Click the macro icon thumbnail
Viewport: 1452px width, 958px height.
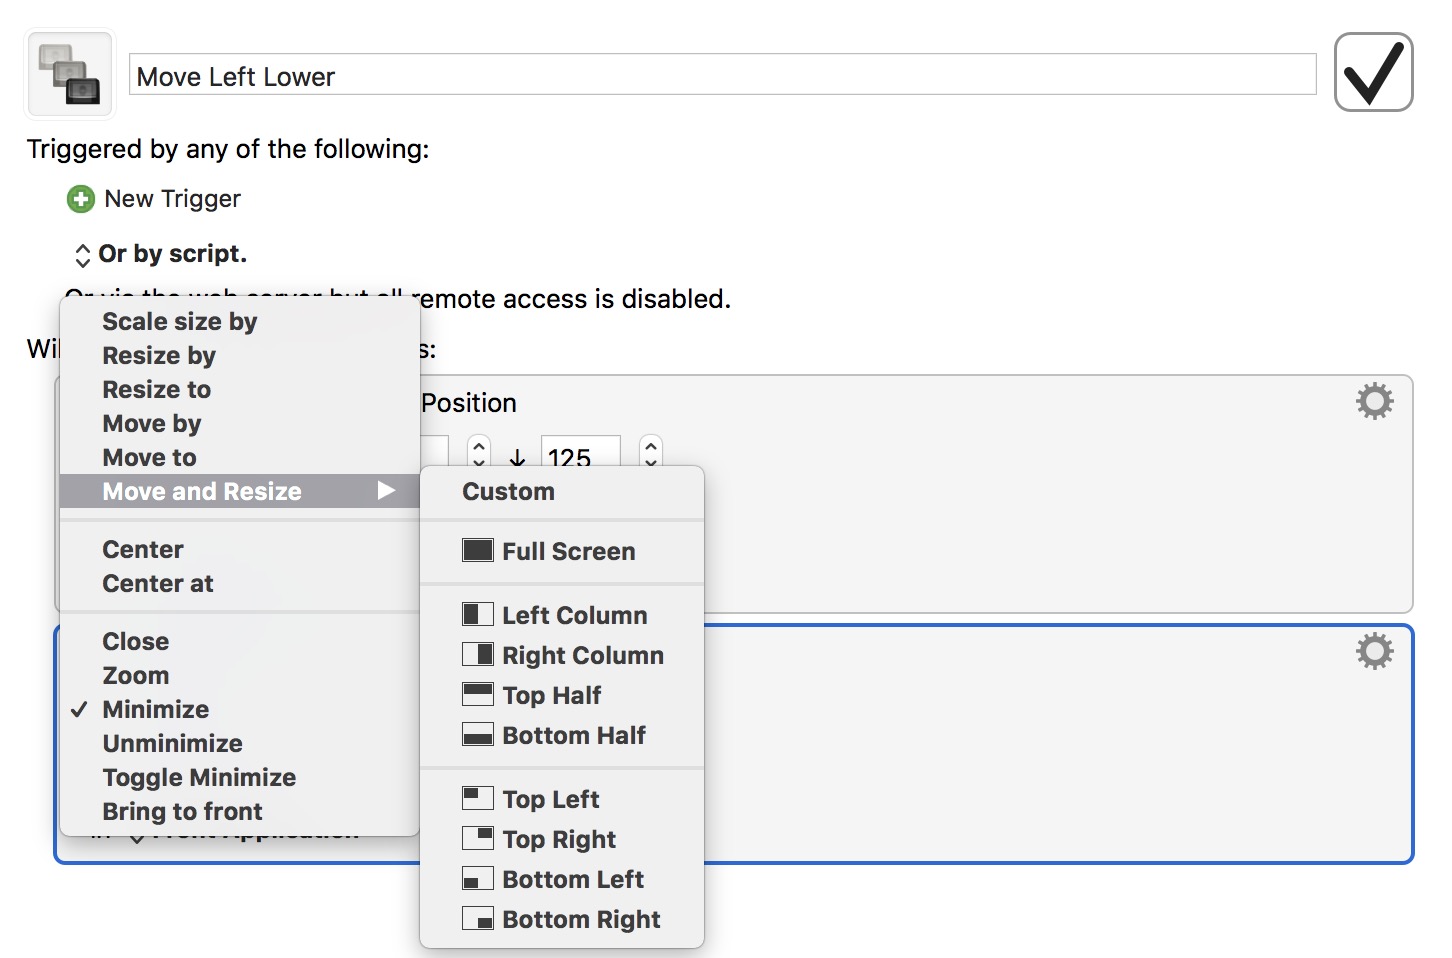point(70,74)
